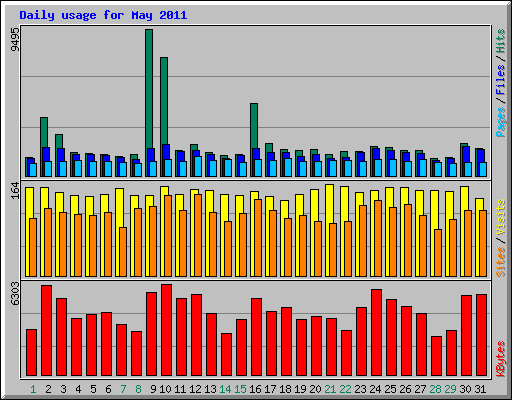The height and width of the screenshot is (400, 512).
Task: Click the orange sites bar for day 12
Action: pyautogui.click(x=198, y=235)
